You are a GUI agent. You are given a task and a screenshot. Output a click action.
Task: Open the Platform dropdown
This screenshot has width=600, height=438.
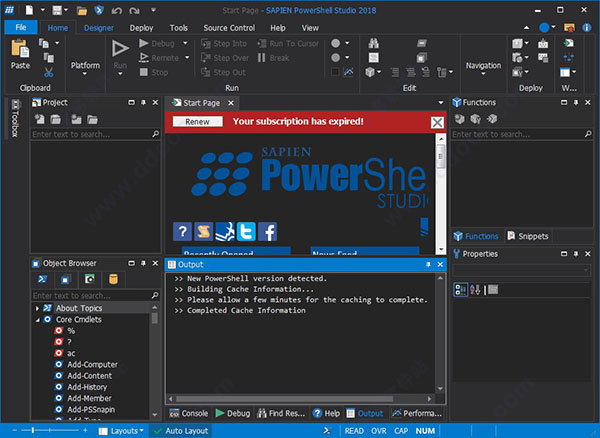click(x=85, y=68)
